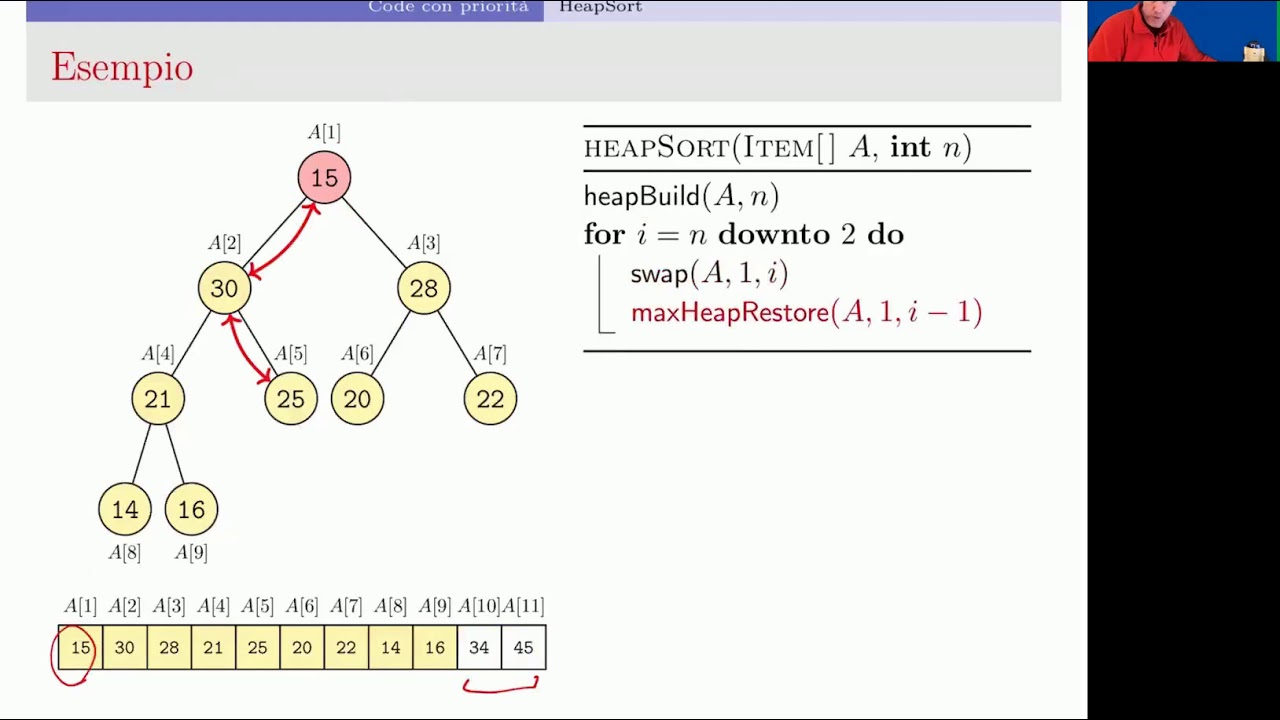Open the HeapSort section tab
This screenshot has width=1280, height=720.
[600, 7]
